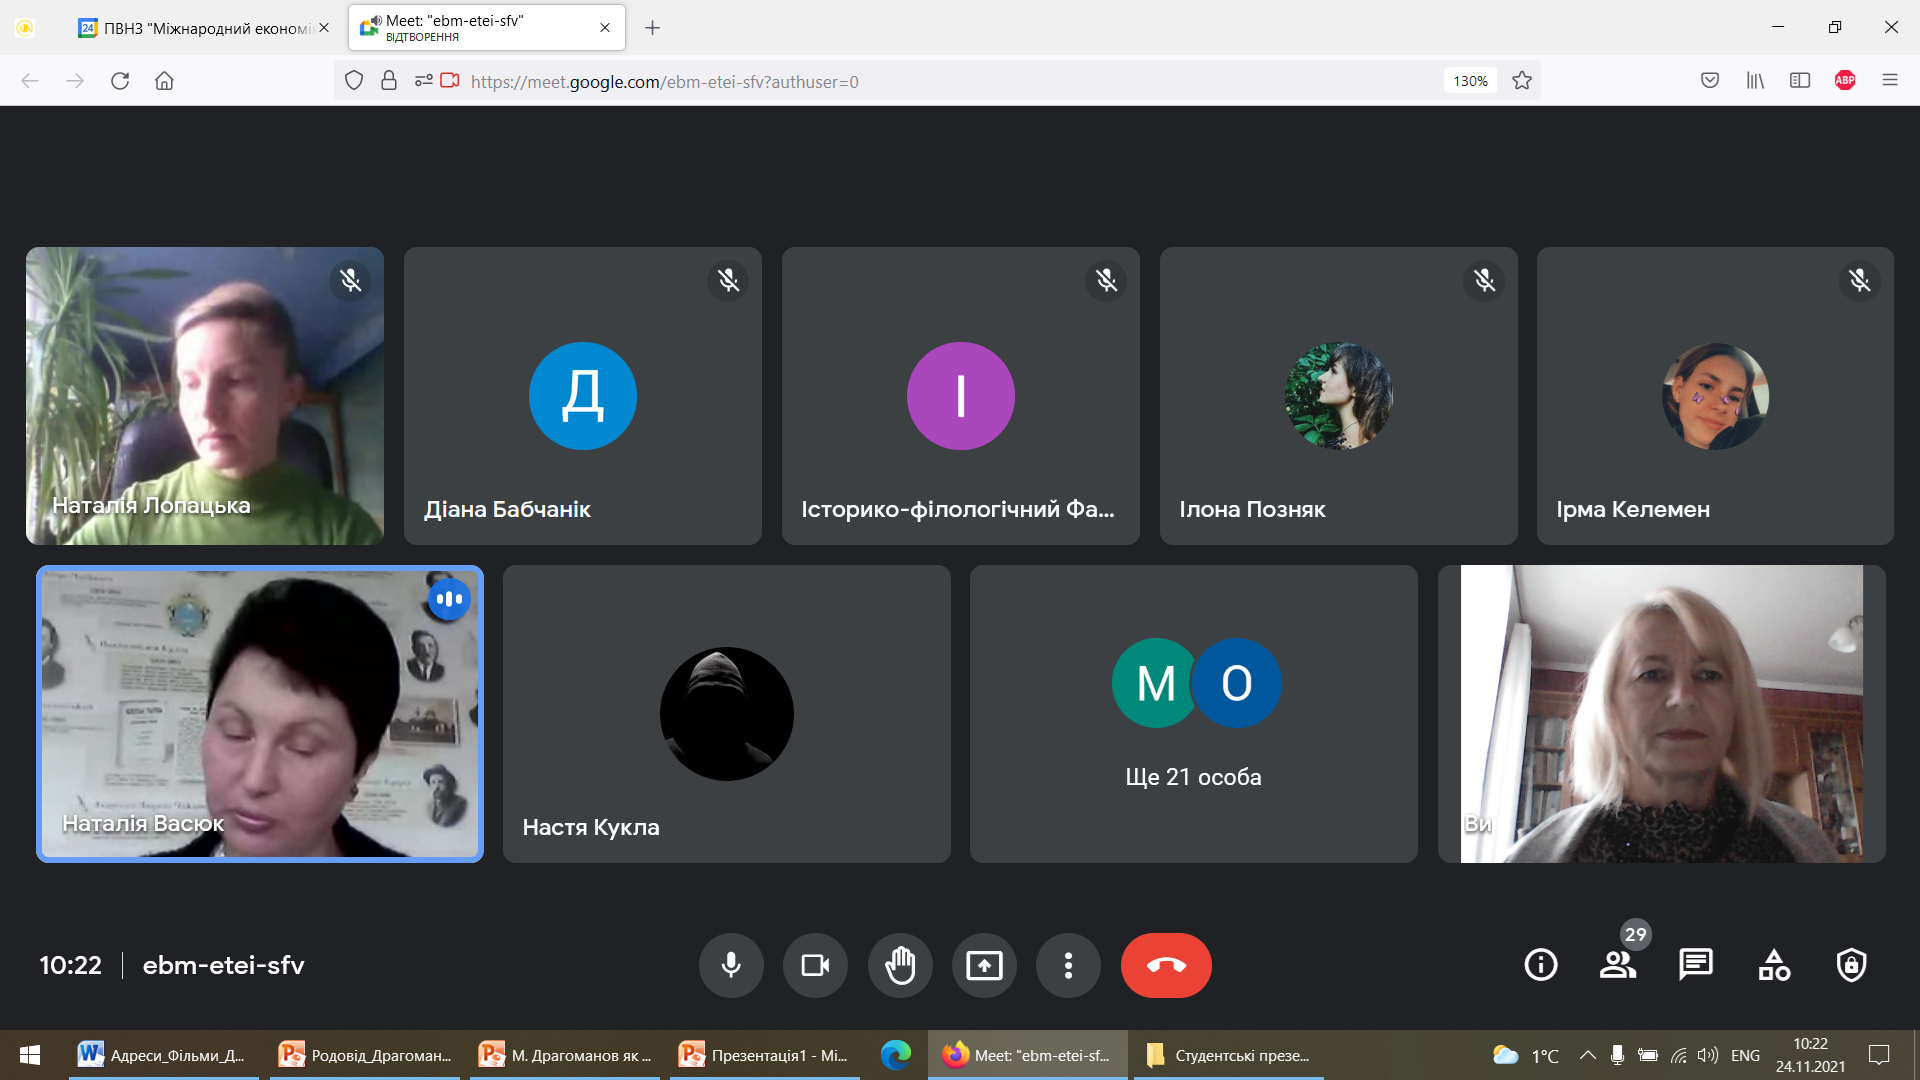Open host controls shield-lock icon
Screen dimensions: 1920x1080
point(1851,965)
